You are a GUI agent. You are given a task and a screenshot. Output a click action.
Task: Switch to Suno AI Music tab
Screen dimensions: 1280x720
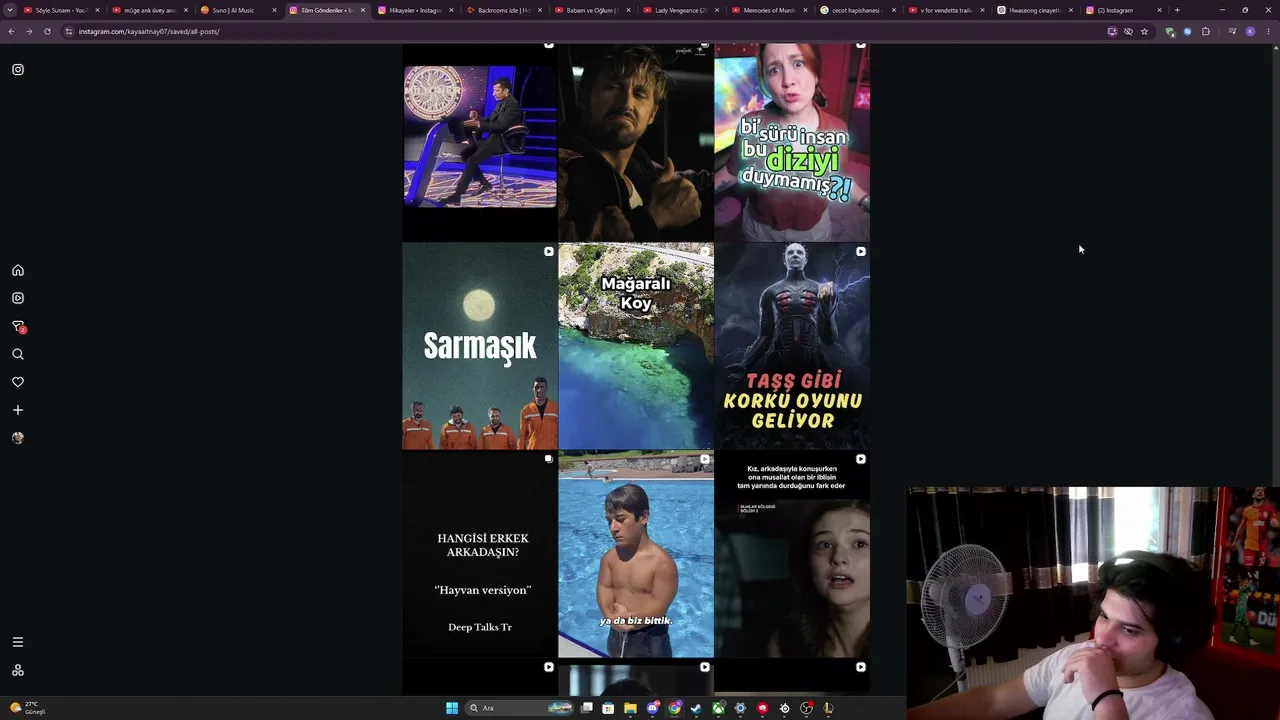pos(238,10)
